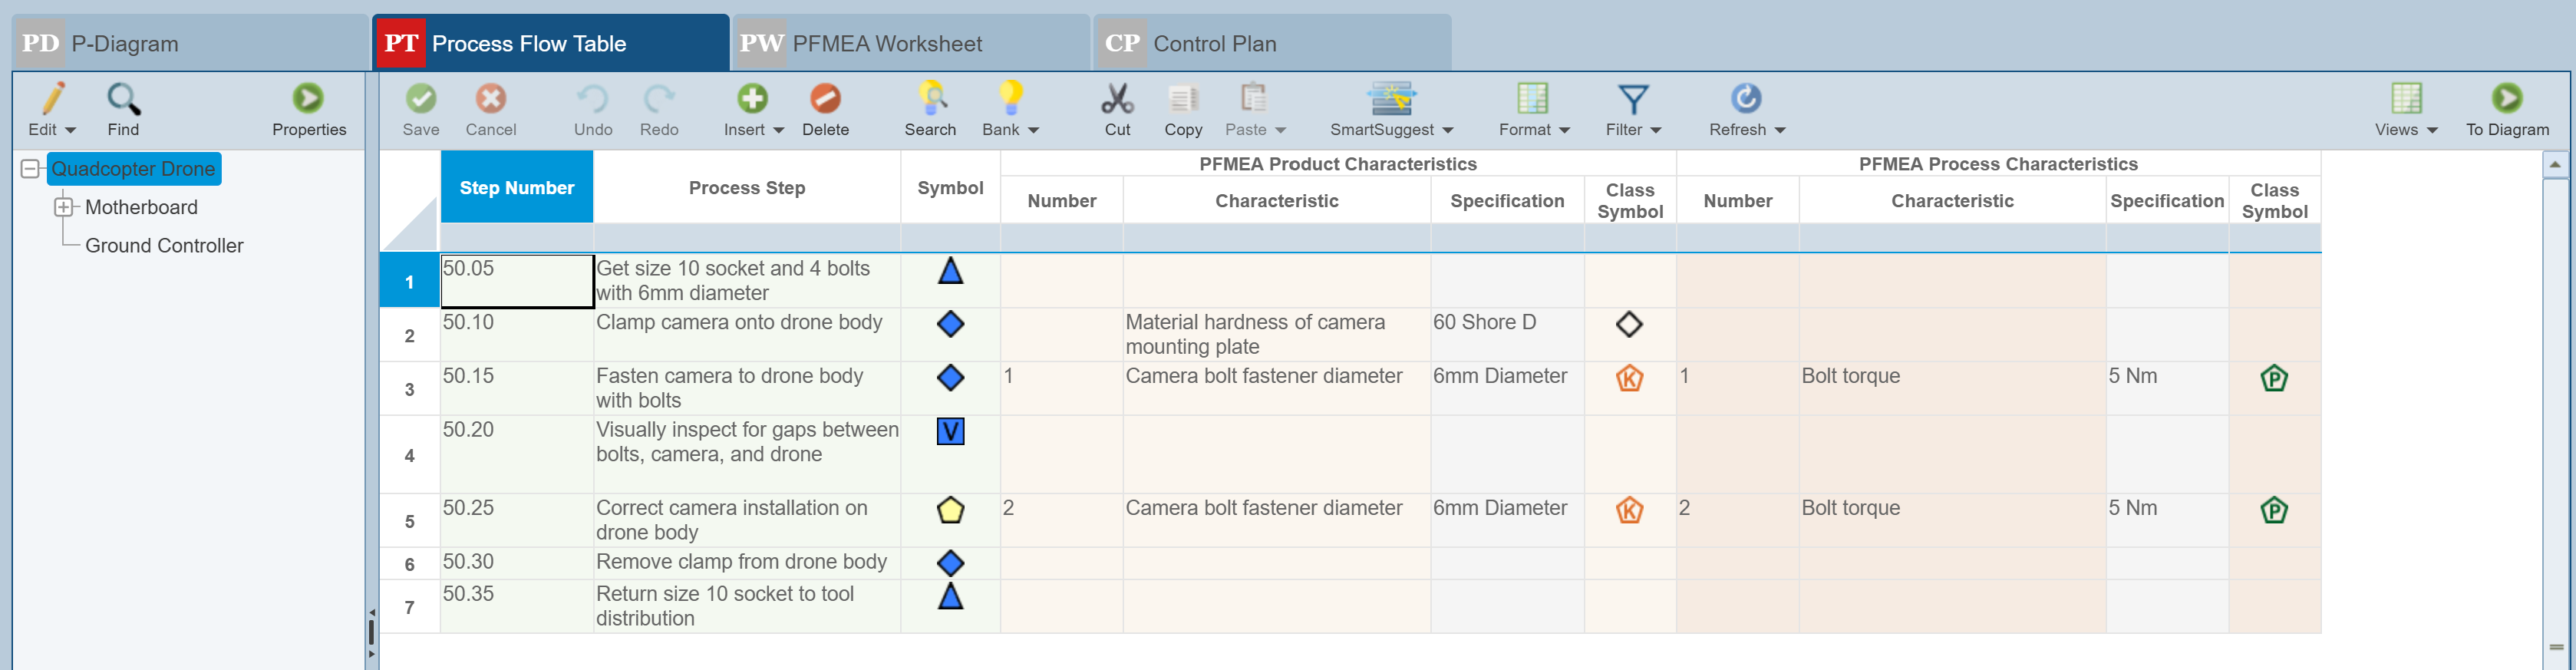This screenshot has width=2576, height=670.
Task: Open the Find magnifier tool
Action: tap(124, 99)
